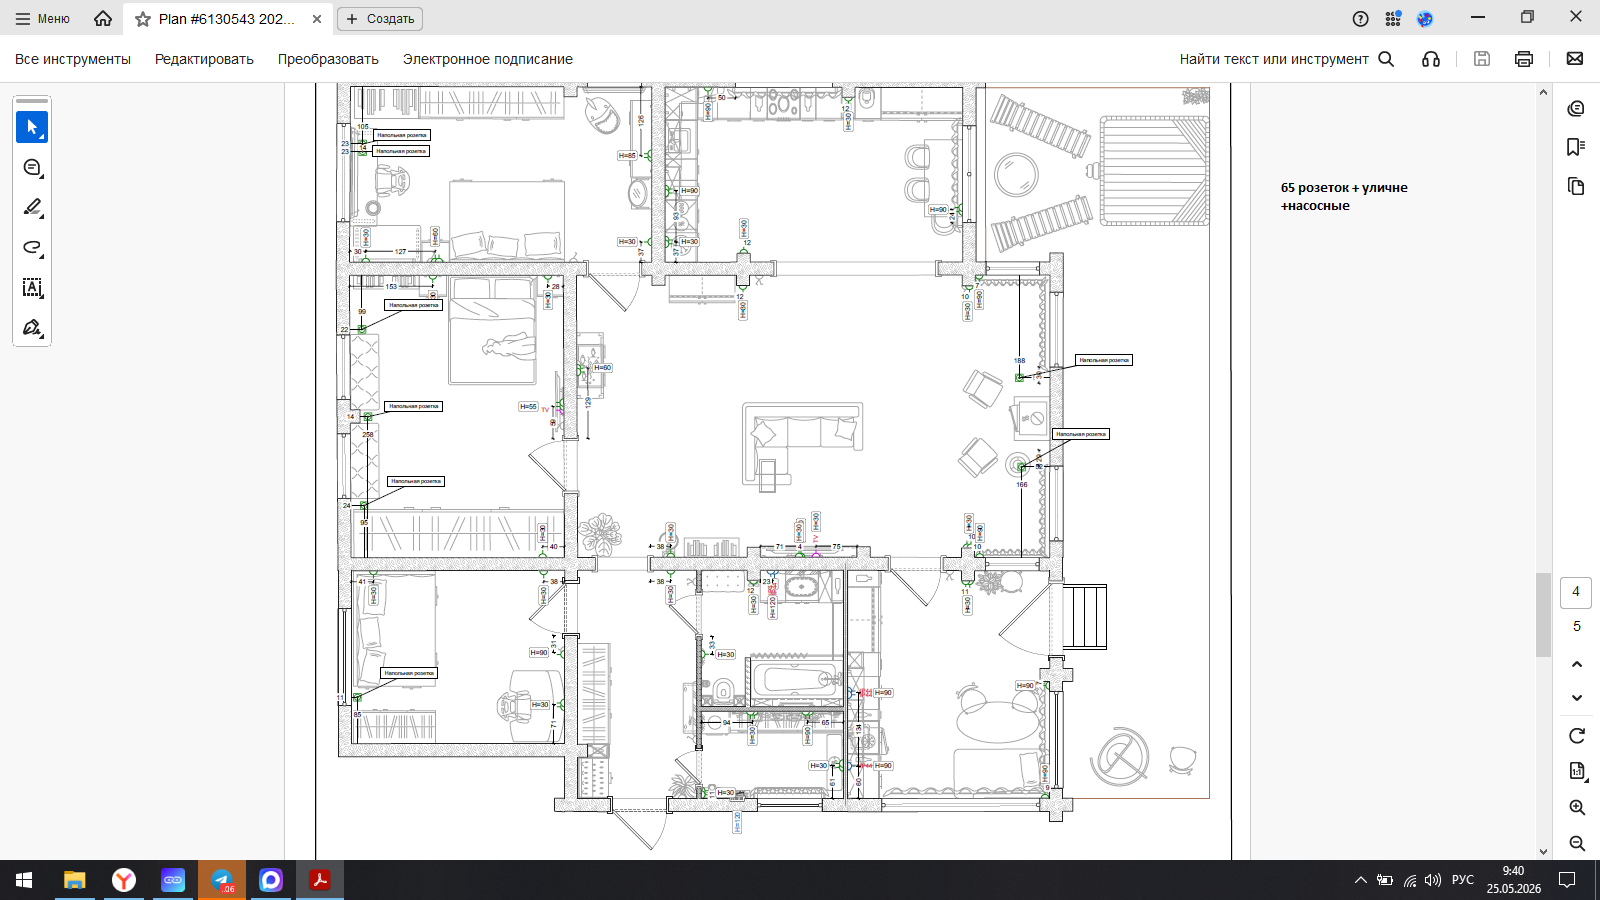The image size is (1600, 900).
Task: Open the bookmarks panel icon
Action: point(1576,147)
